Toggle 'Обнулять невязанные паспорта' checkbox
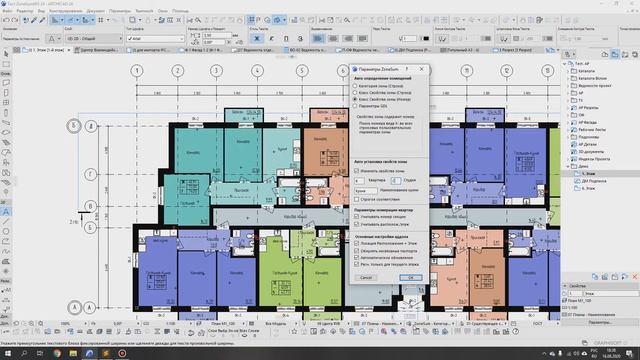Viewport: 640px width, 360px height. point(356,251)
